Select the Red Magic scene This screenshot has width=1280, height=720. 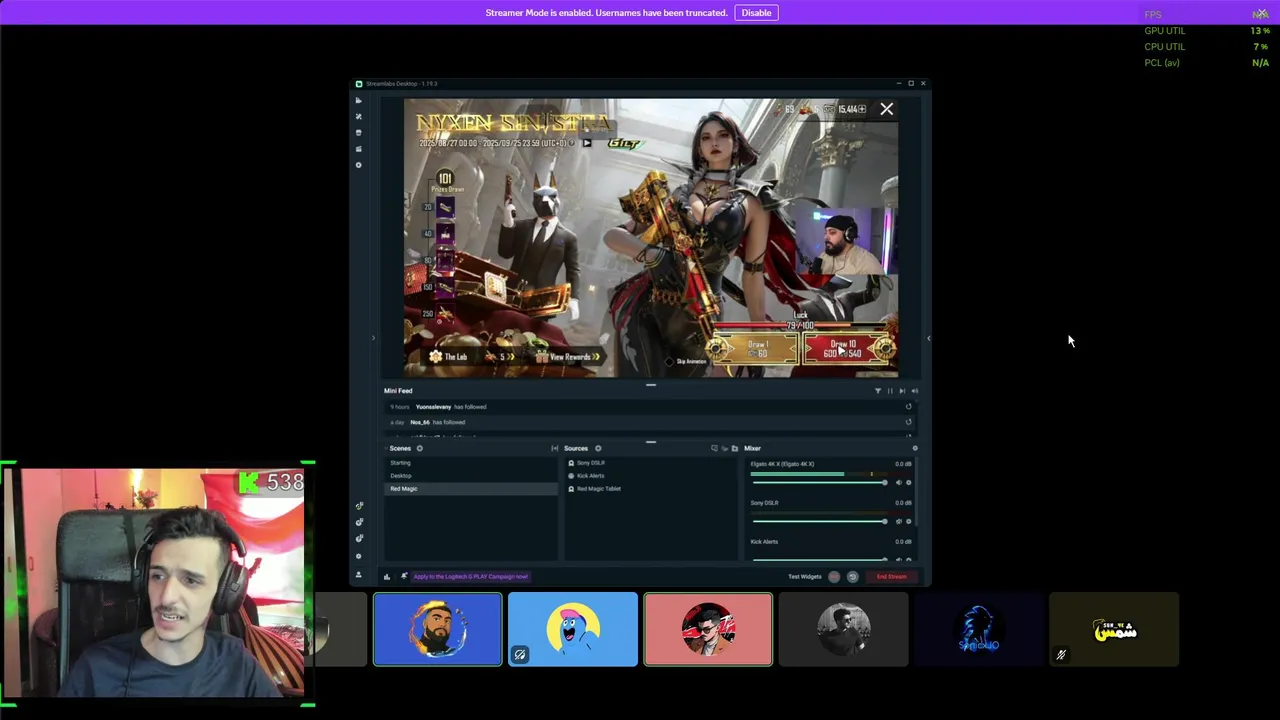tap(470, 489)
